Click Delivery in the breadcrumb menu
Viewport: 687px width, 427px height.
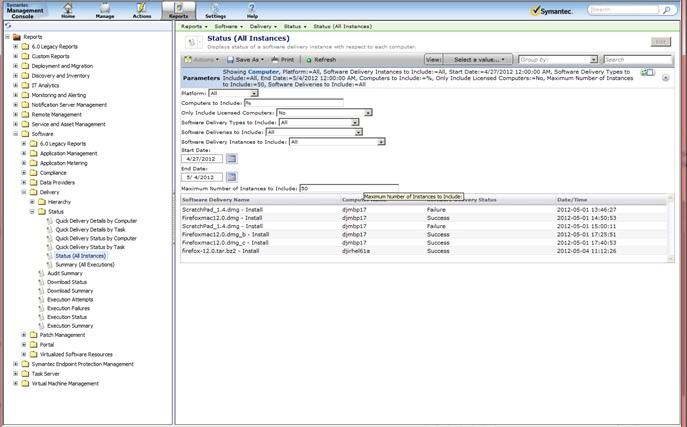(263, 26)
